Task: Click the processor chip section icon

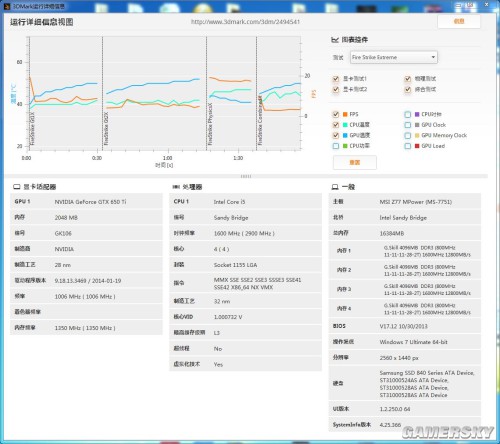Action: point(176,187)
